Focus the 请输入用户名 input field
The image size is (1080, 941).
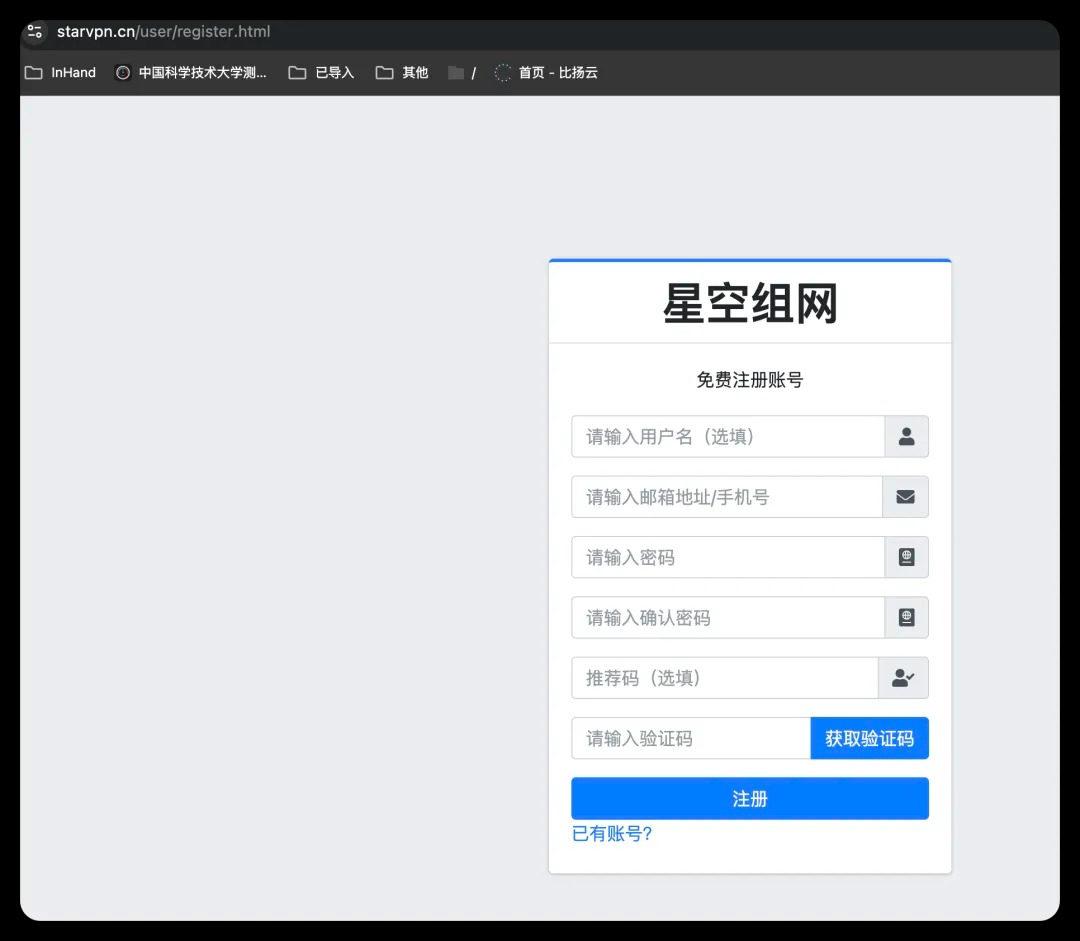click(x=727, y=437)
